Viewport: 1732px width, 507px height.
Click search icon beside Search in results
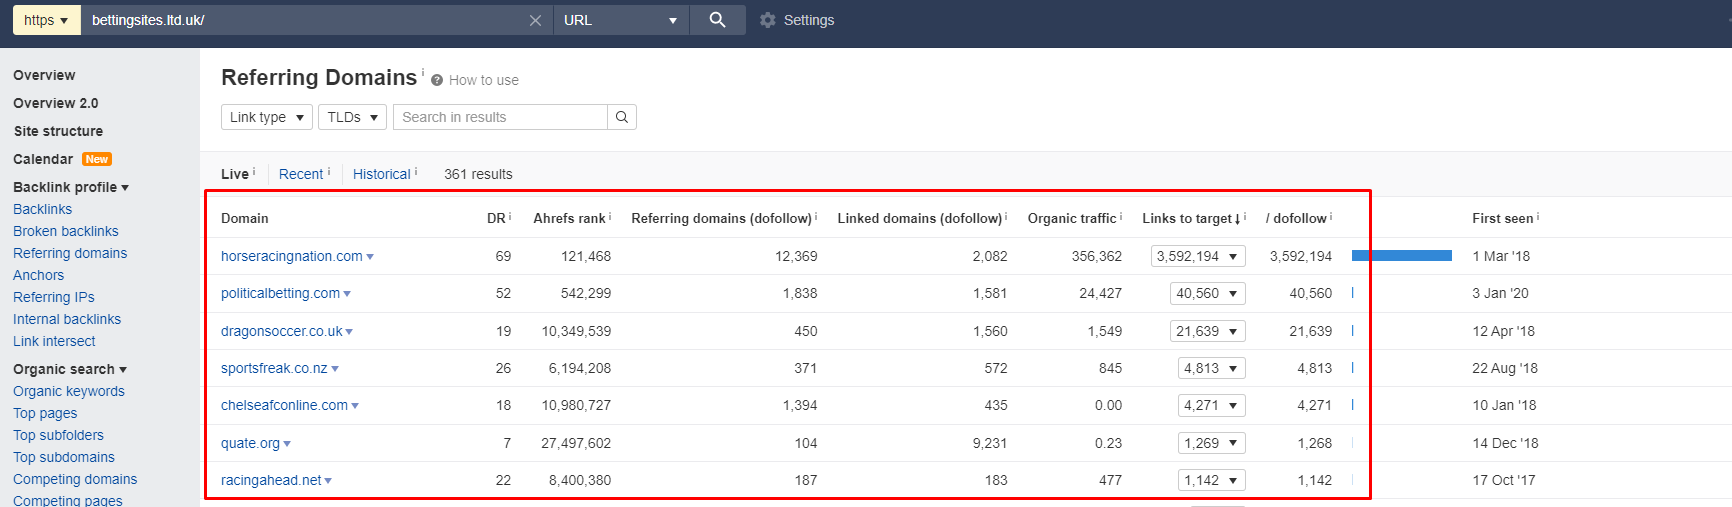coord(622,117)
